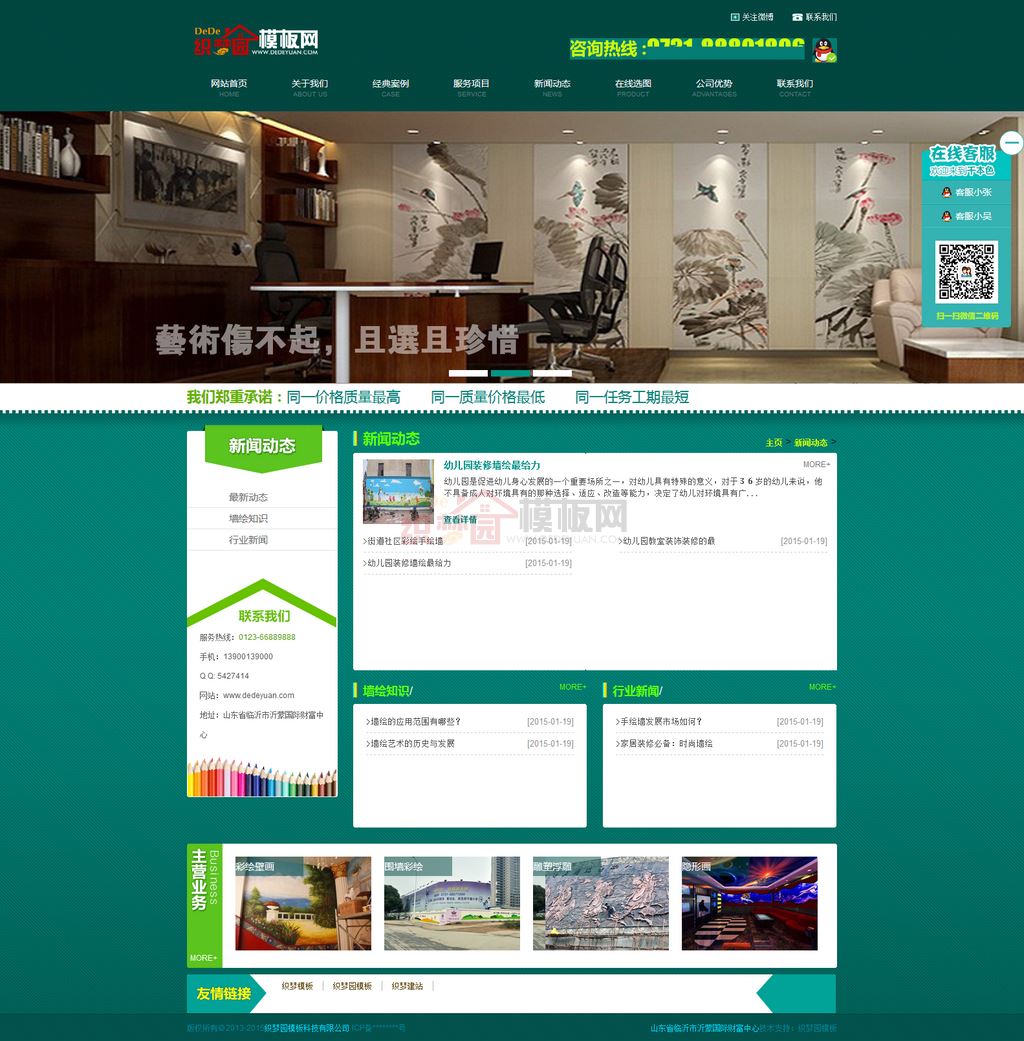This screenshot has height=1041, width=1024.
Task: Select the first banner slide indicator
Action: 467,373
